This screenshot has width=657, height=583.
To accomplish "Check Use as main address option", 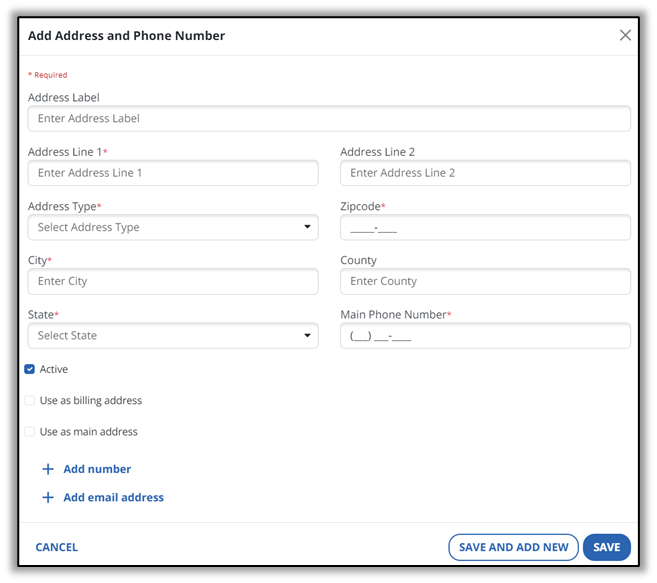I will pos(30,432).
